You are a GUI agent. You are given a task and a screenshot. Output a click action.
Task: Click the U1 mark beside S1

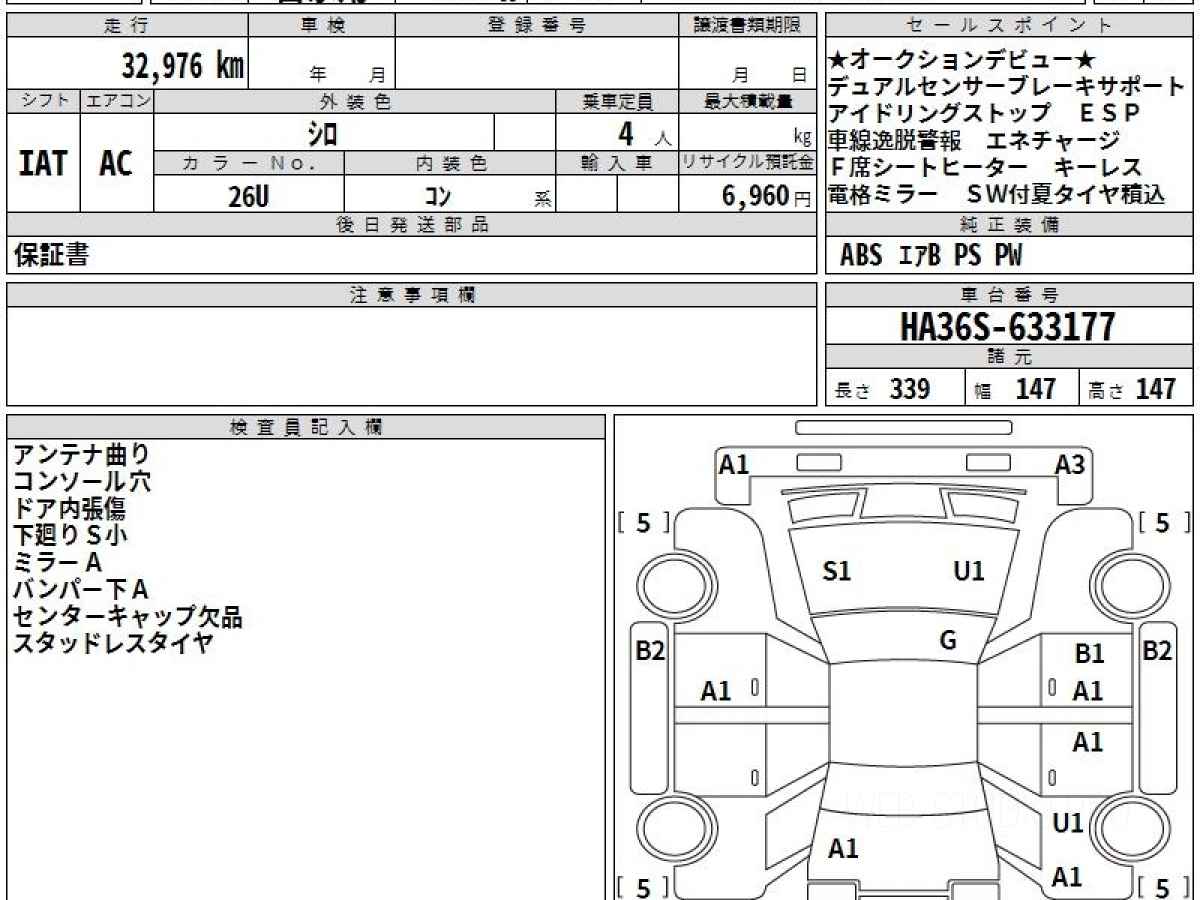[x=969, y=571]
